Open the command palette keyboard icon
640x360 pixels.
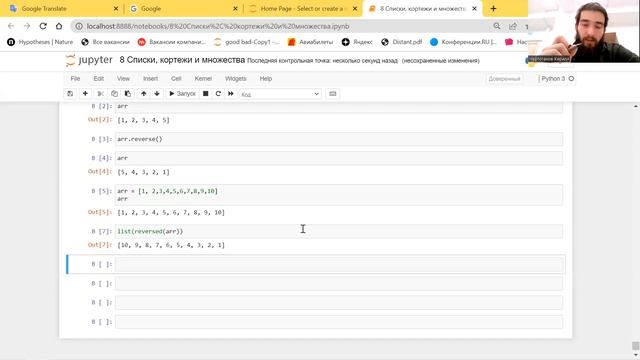coord(333,94)
